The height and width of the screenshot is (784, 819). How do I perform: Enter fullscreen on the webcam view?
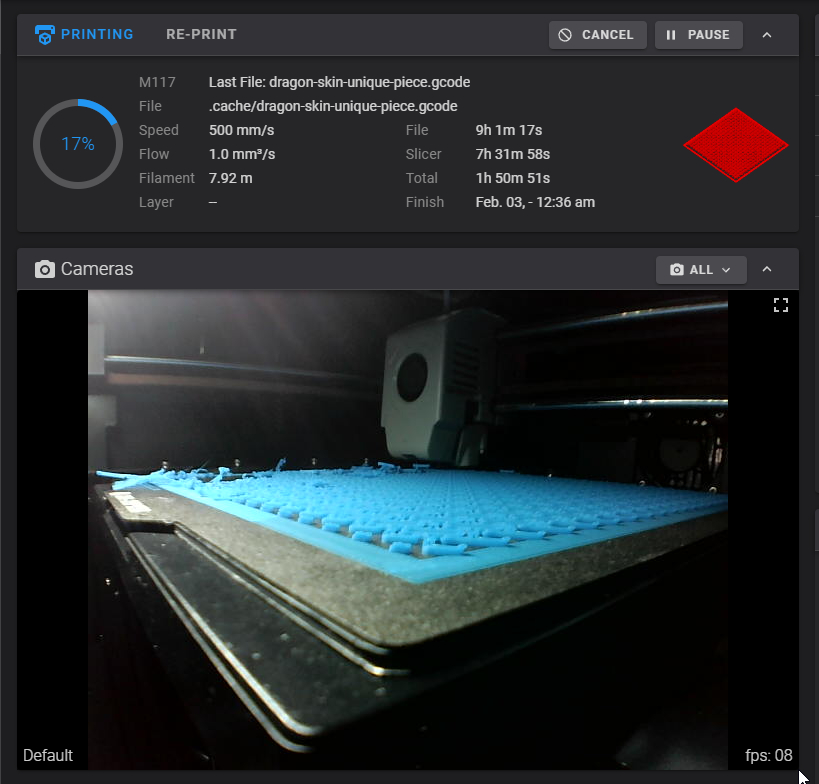pos(781,306)
